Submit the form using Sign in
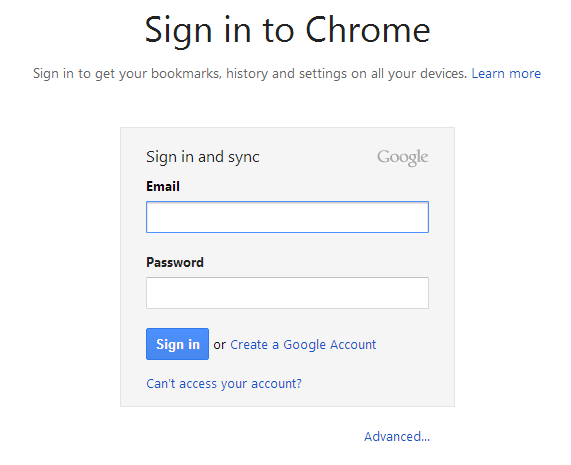The height and width of the screenshot is (465, 571). pyautogui.click(x=177, y=344)
